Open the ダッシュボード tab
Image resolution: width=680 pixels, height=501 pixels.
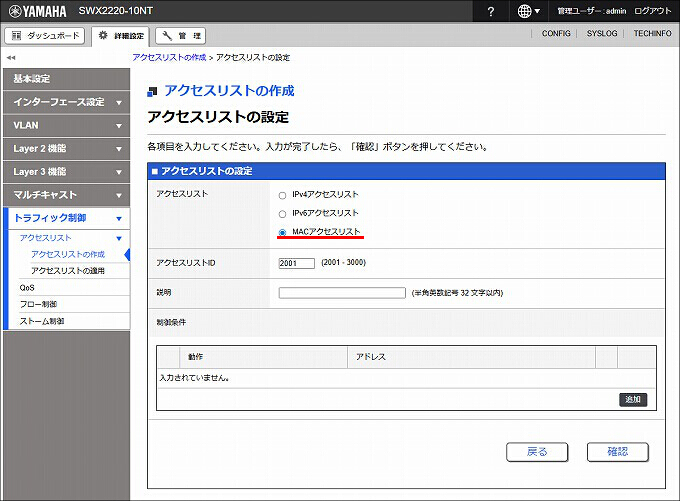click(x=45, y=36)
